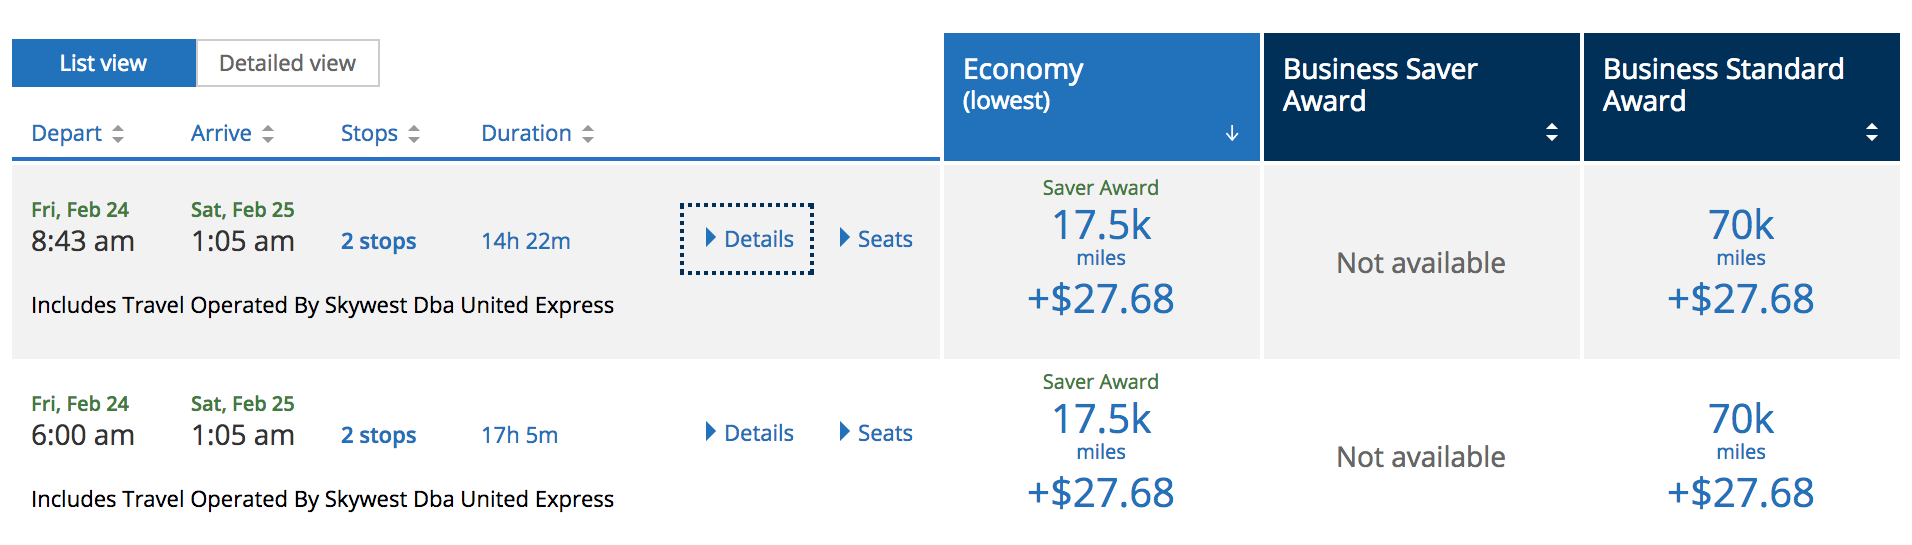Viewport: 1912px width, 545px height.
Task: Open 2 stops link for 17h 5m flight
Action: (378, 435)
